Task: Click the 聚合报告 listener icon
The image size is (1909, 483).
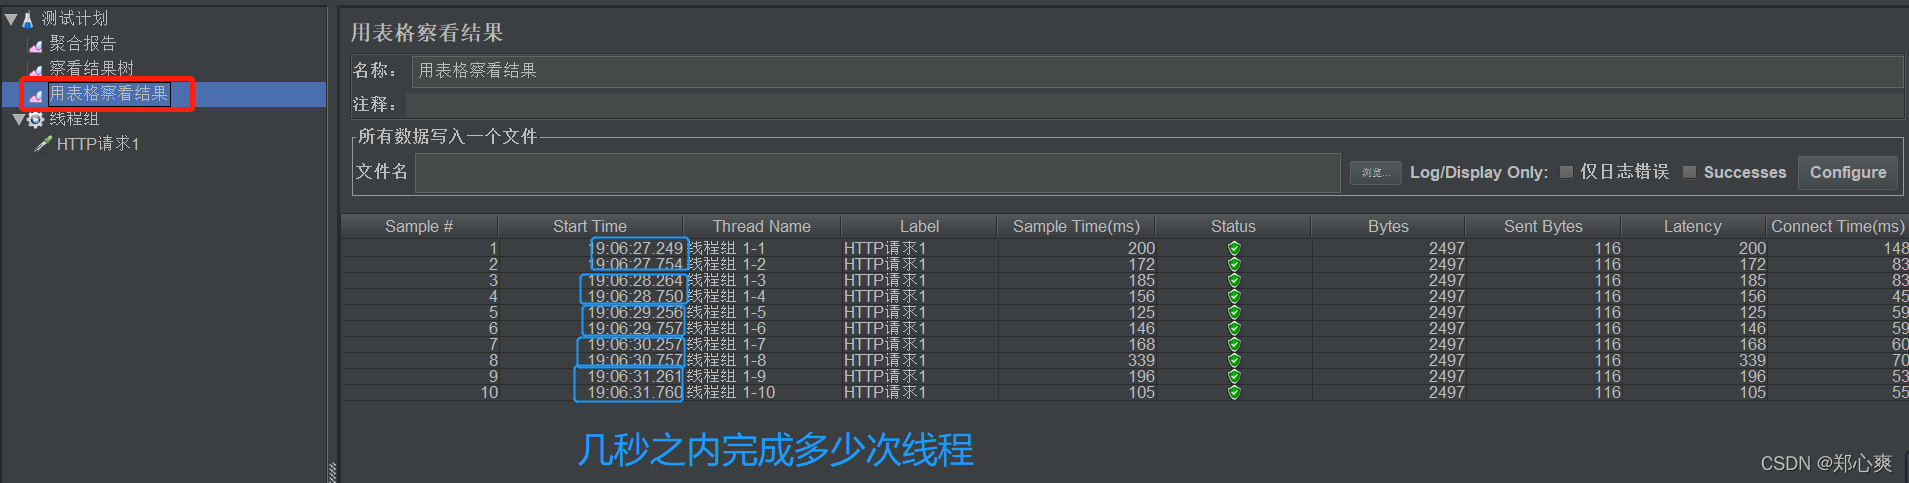Action: pyautogui.click(x=36, y=44)
